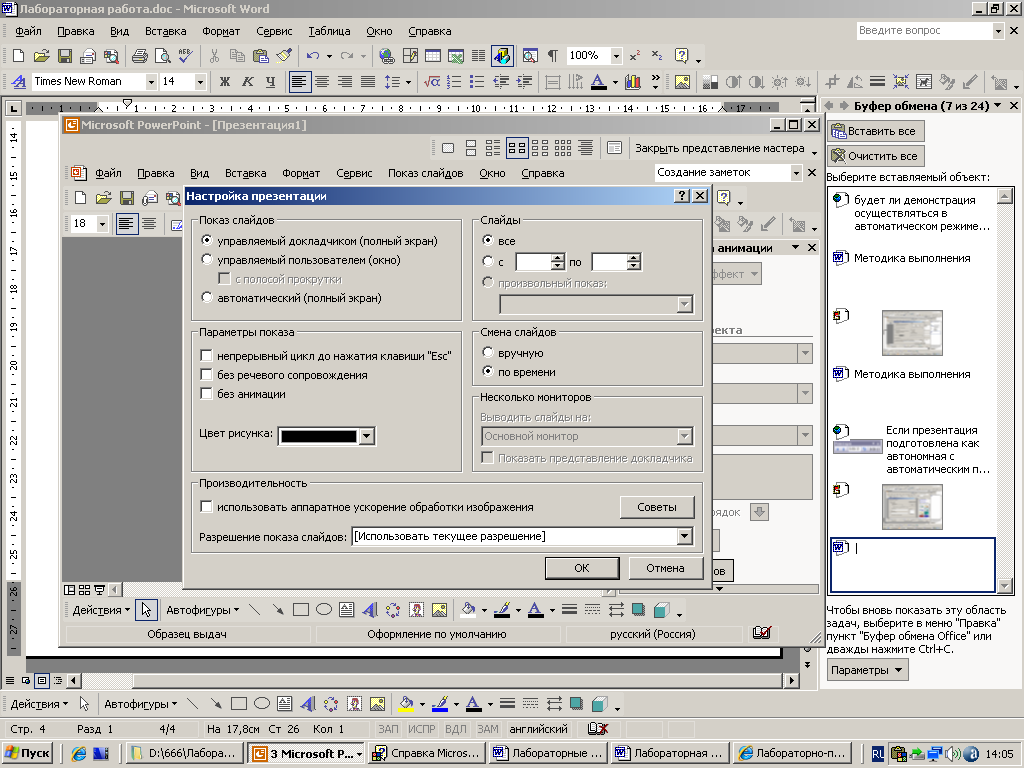
Task: Click Insert Table icon in Word toolbar
Action: 432,56
